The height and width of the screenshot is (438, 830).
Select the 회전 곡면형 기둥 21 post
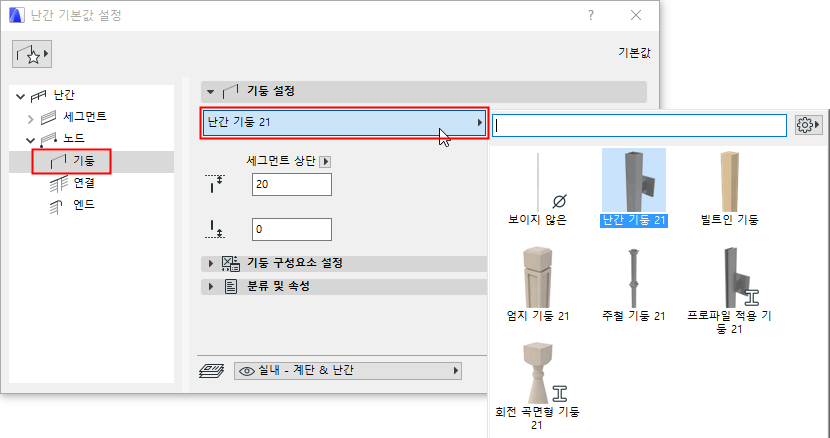click(538, 386)
